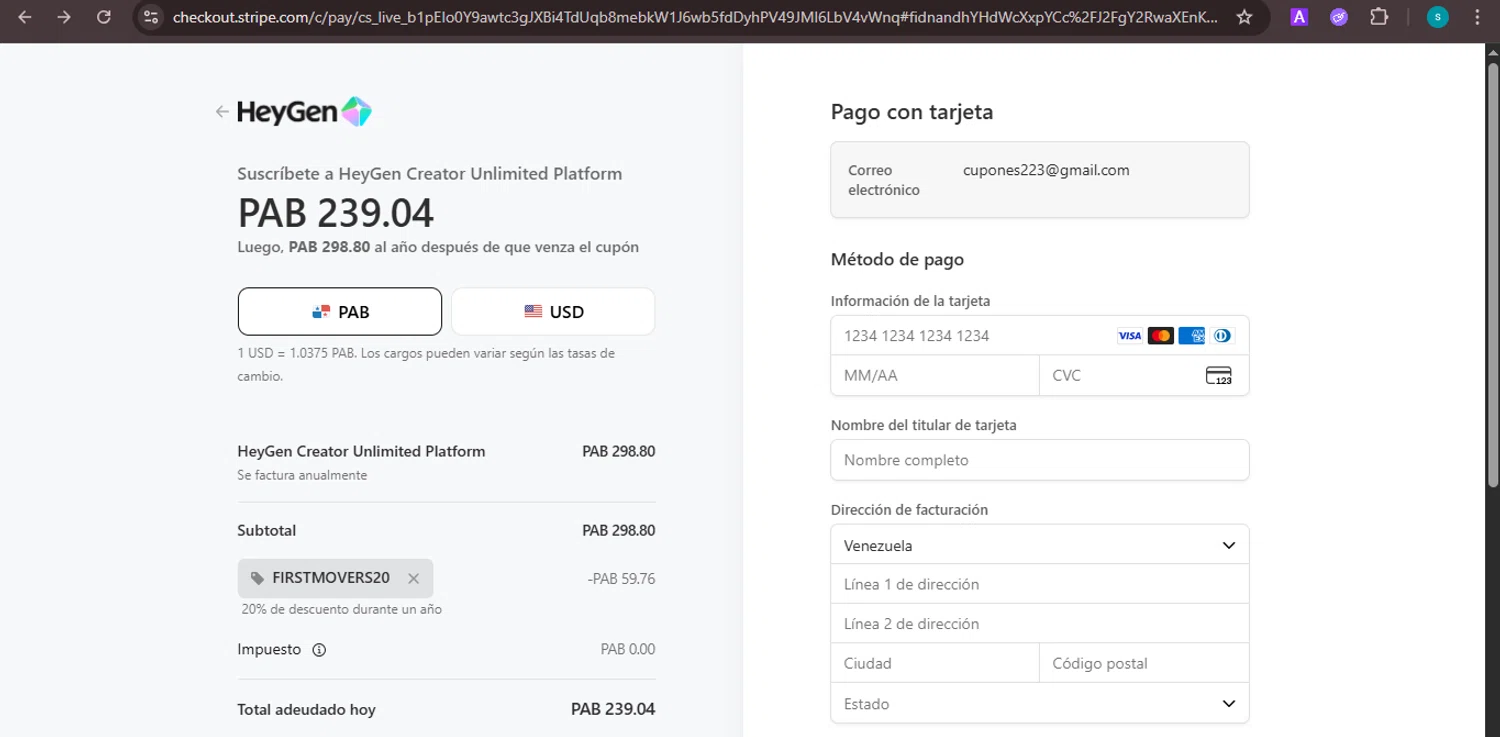Click the Código postal field
Viewport: 1500px width, 737px height.
pyautogui.click(x=1145, y=663)
